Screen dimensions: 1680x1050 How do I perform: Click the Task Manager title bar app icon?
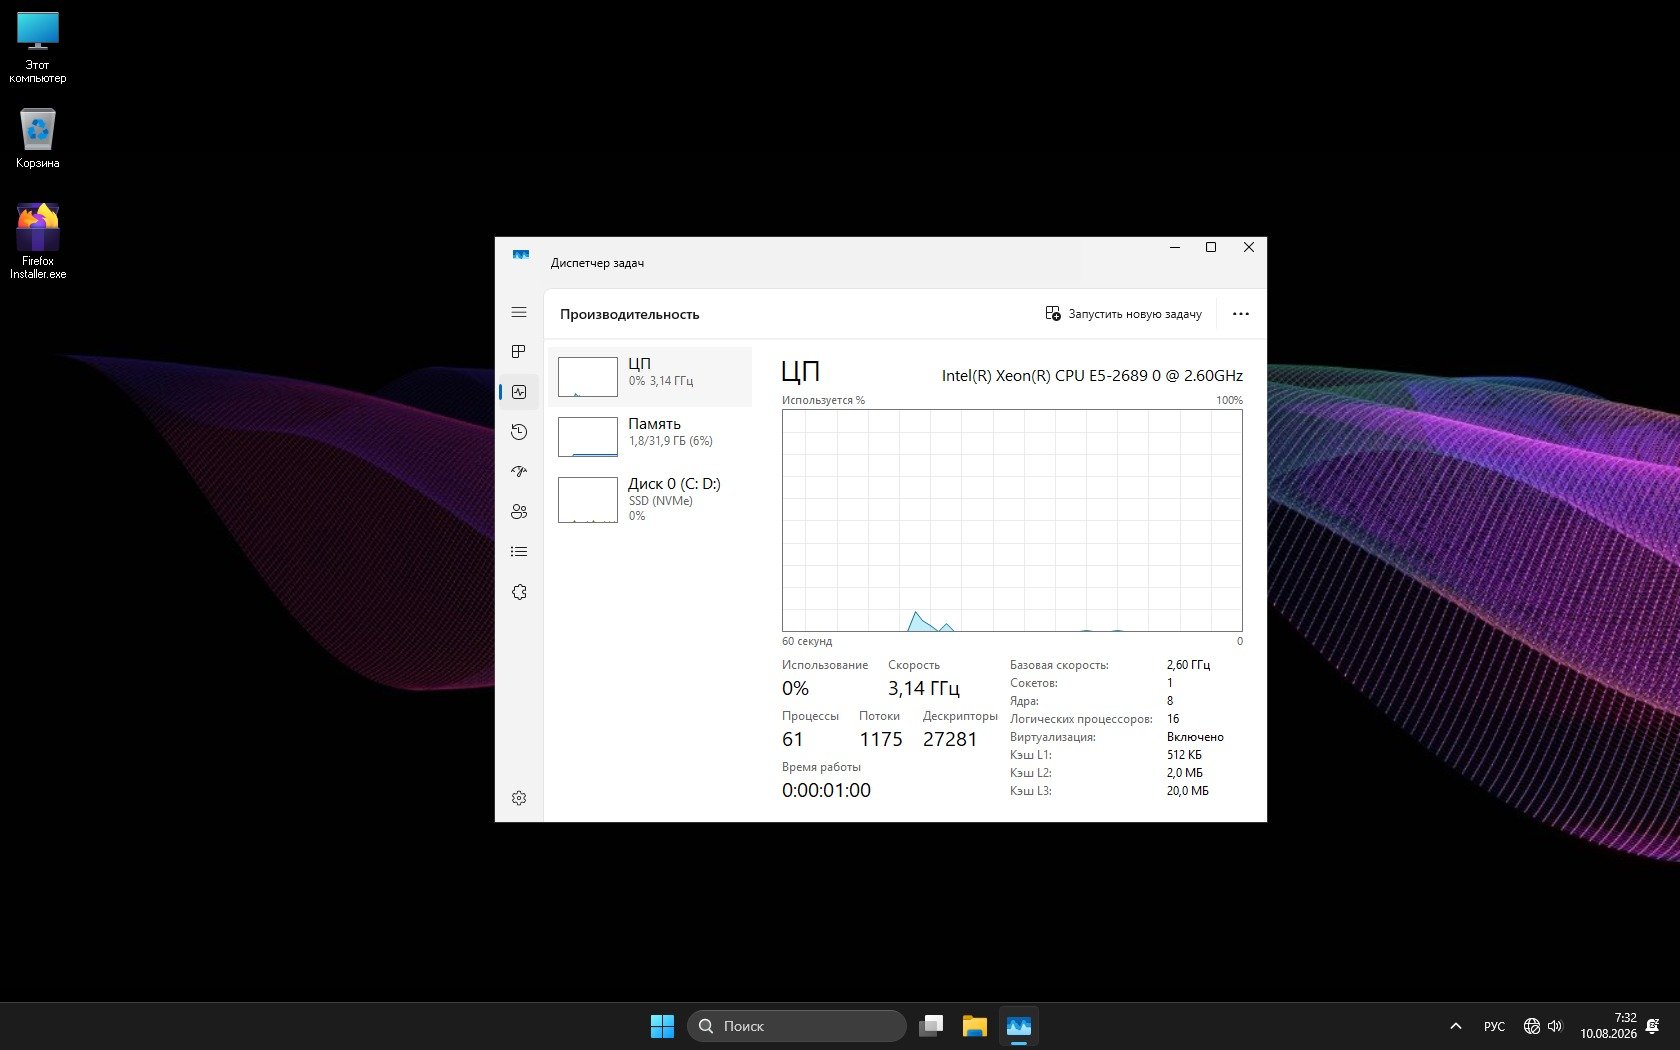click(520, 255)
